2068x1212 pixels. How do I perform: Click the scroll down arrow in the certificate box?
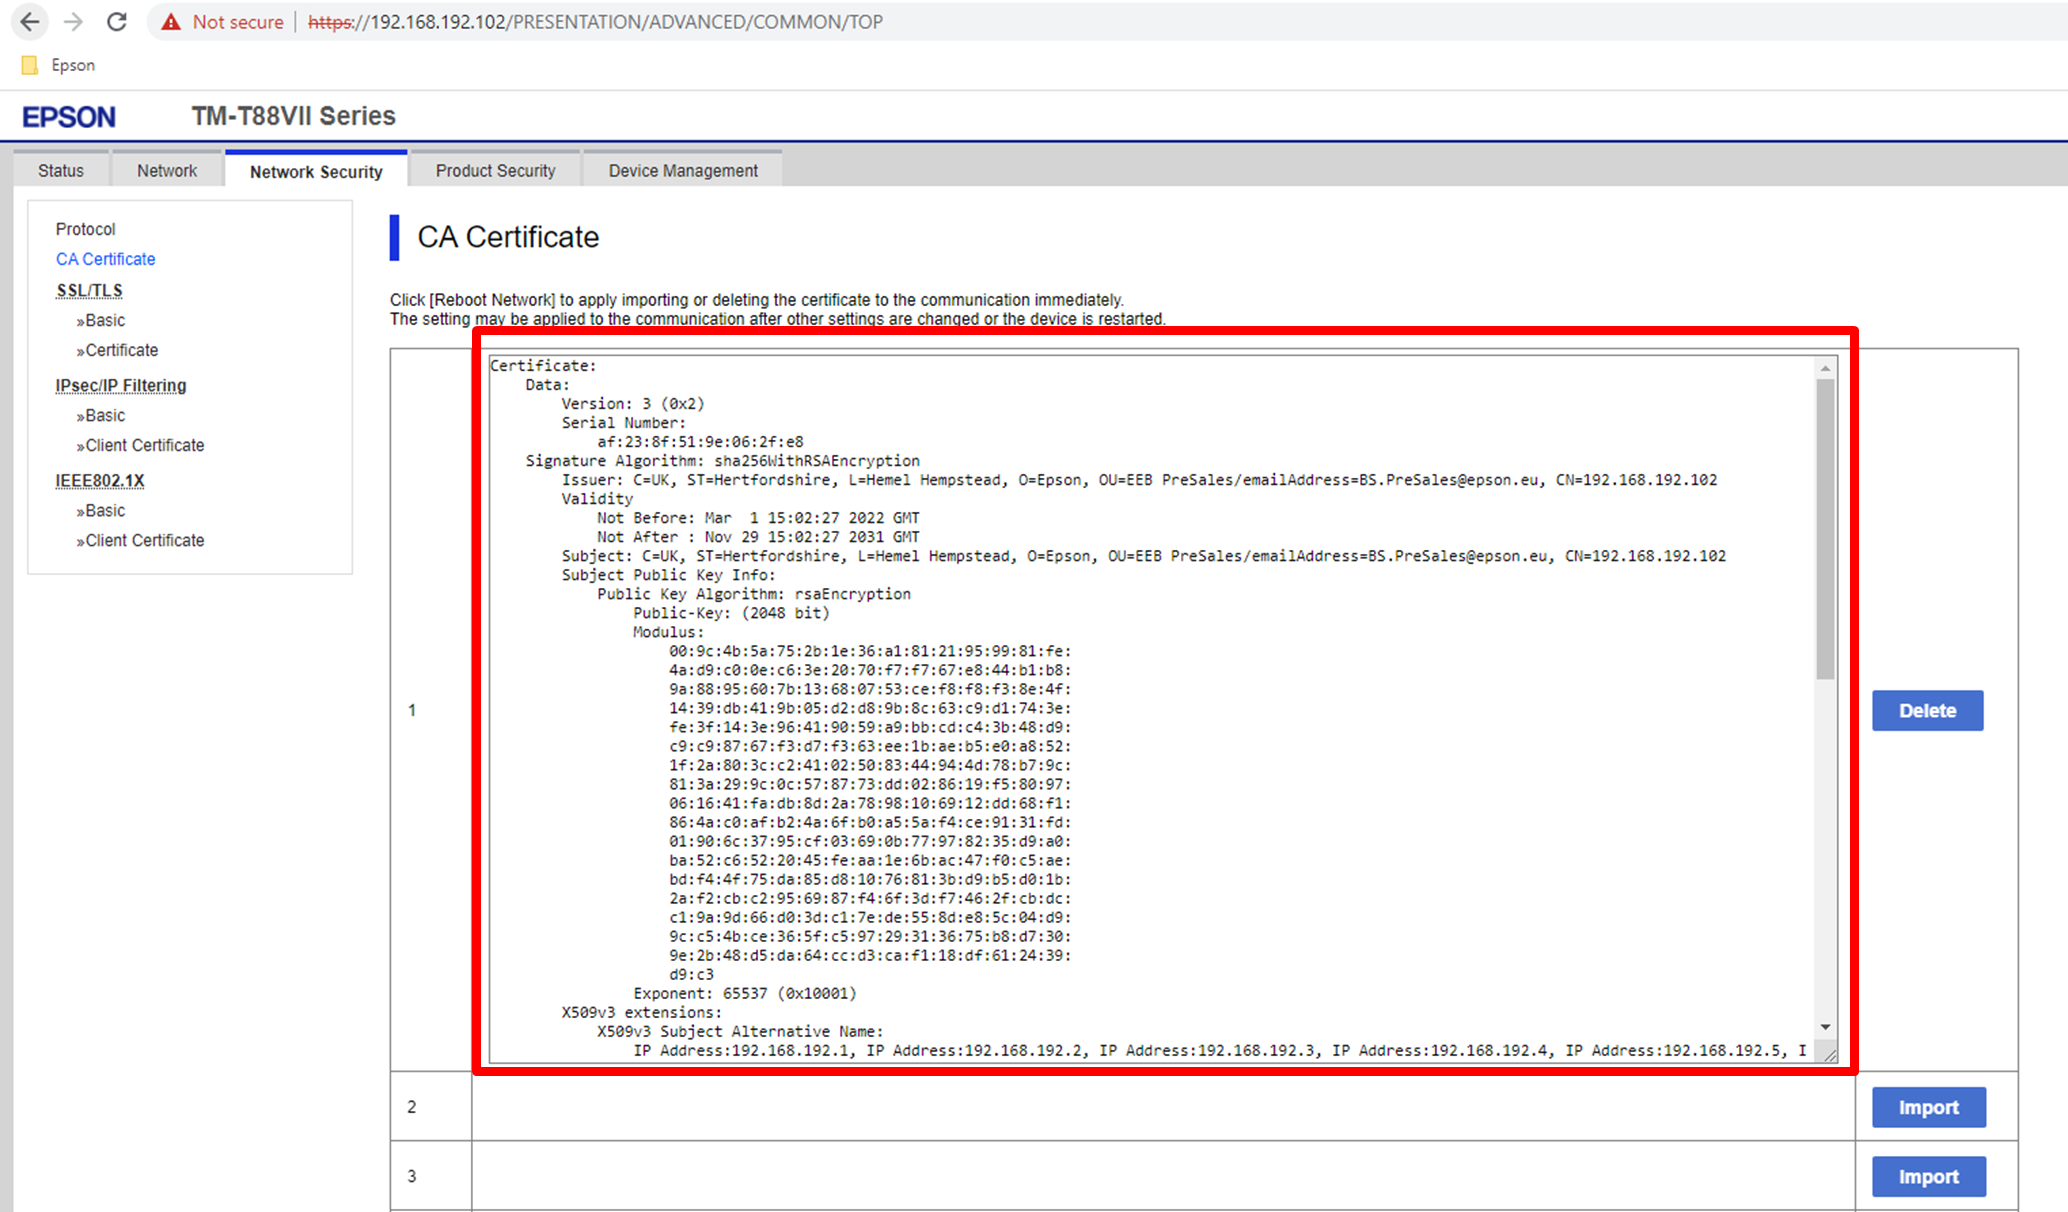point(1826,1027)
